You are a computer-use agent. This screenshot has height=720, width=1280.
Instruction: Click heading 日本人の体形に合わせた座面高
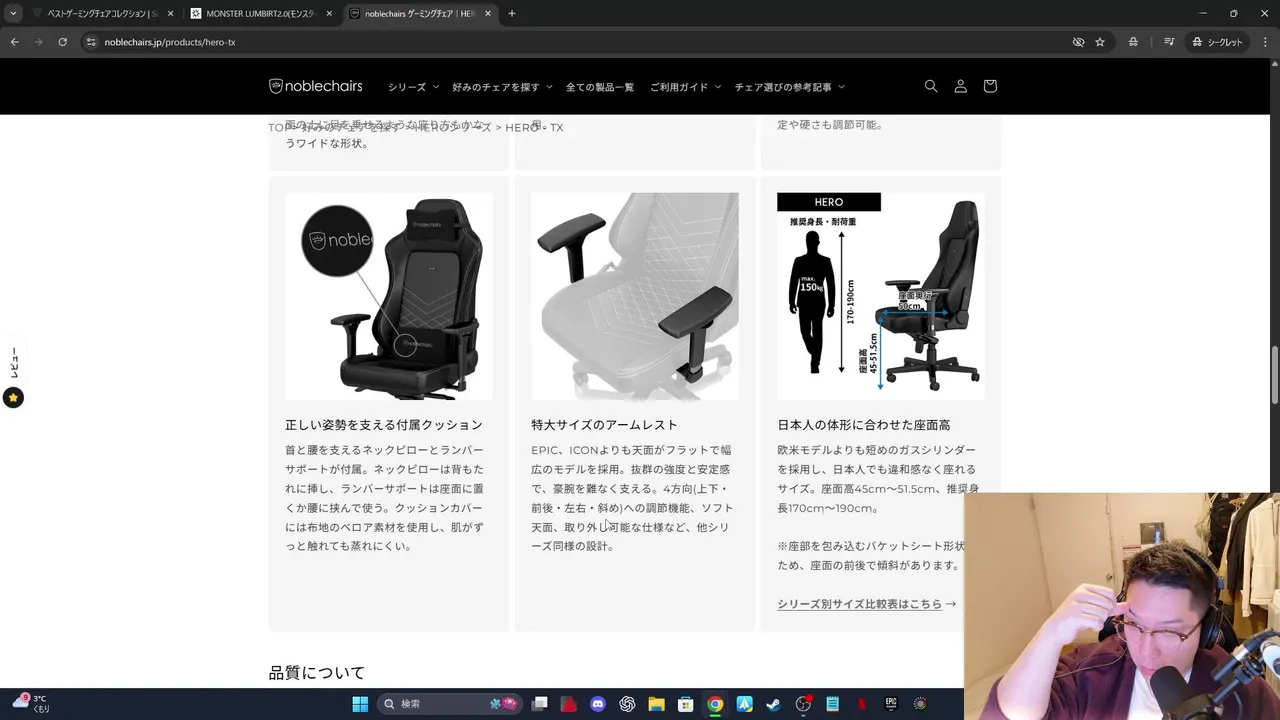tap(864, 425)
